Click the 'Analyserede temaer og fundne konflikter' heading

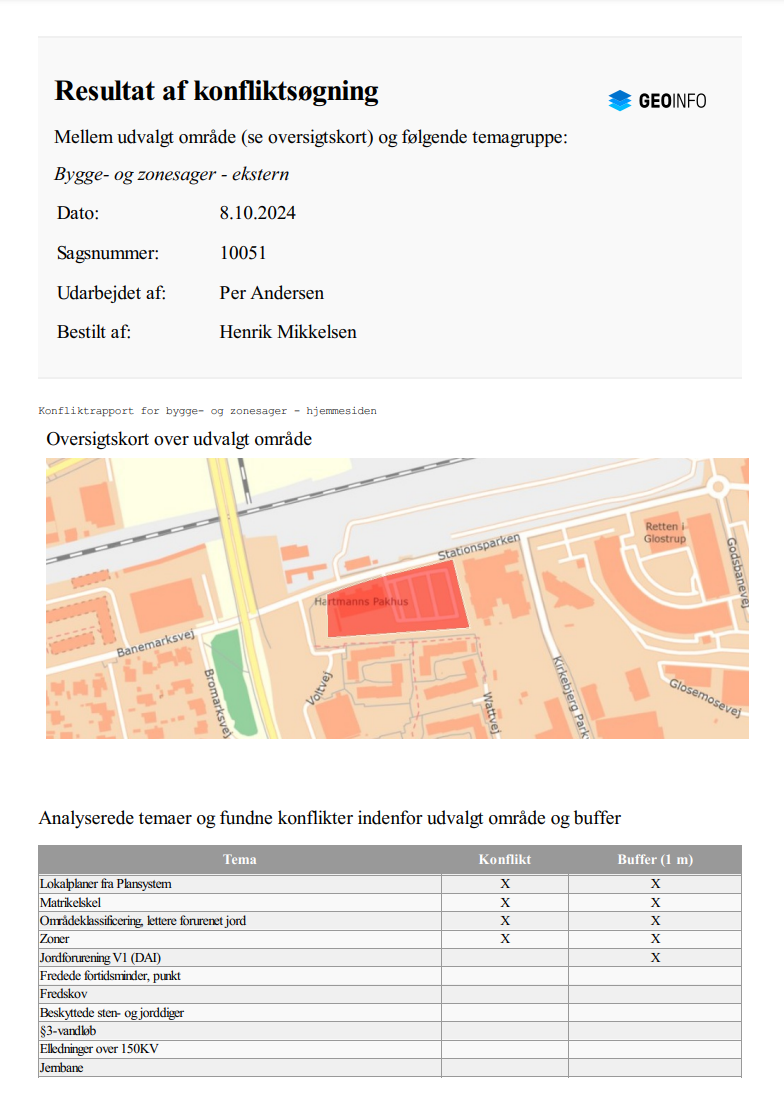(330, 818)
